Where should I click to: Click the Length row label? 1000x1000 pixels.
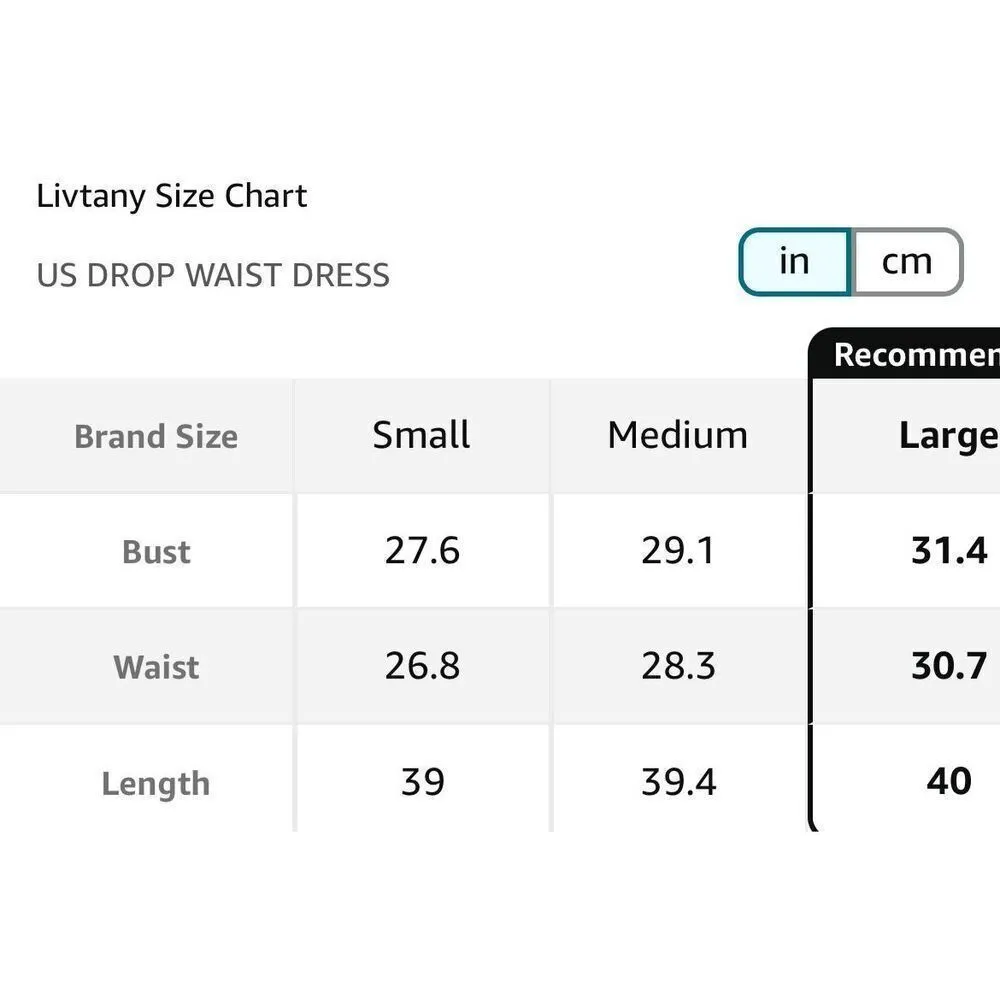(156, 783)
